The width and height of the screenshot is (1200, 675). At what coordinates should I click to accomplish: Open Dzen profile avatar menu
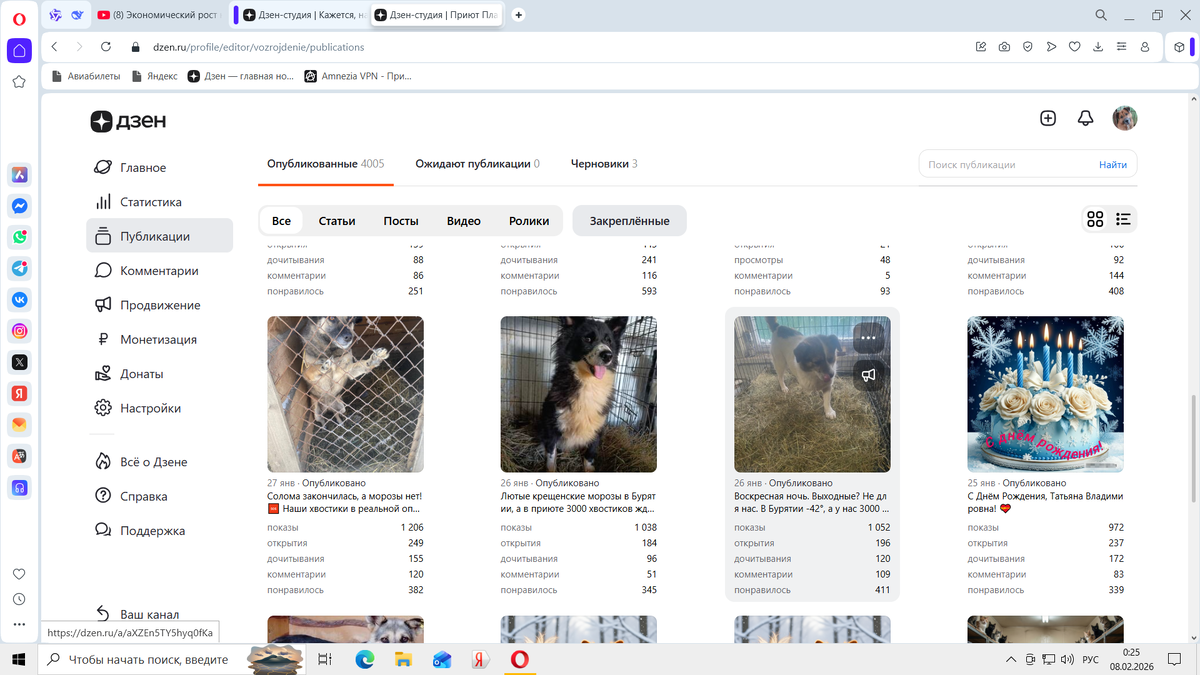pos(1125,118)
